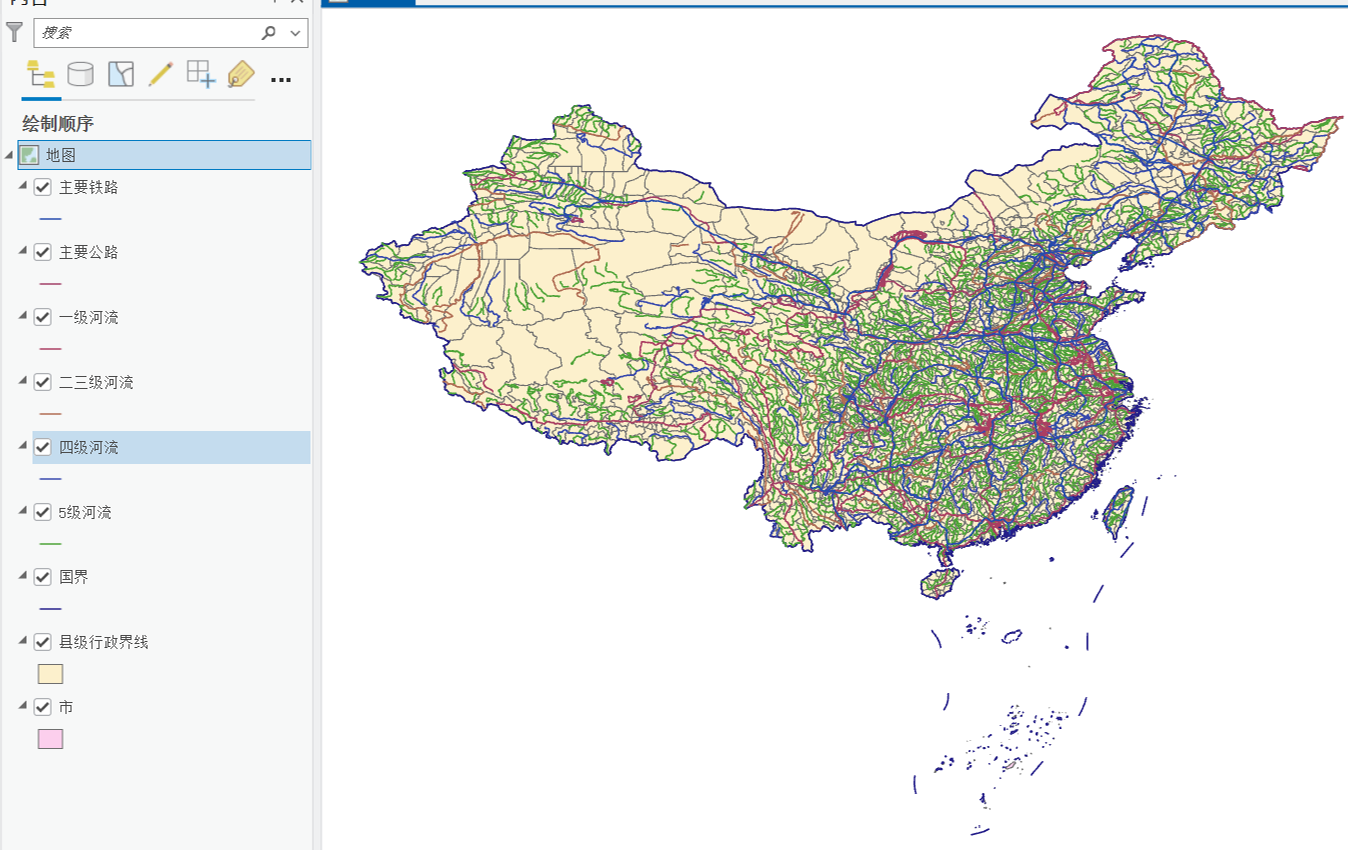Collapse the 国界 layer expander
The height and width of the screenshot is (850, 1349).
pos(23,576)
